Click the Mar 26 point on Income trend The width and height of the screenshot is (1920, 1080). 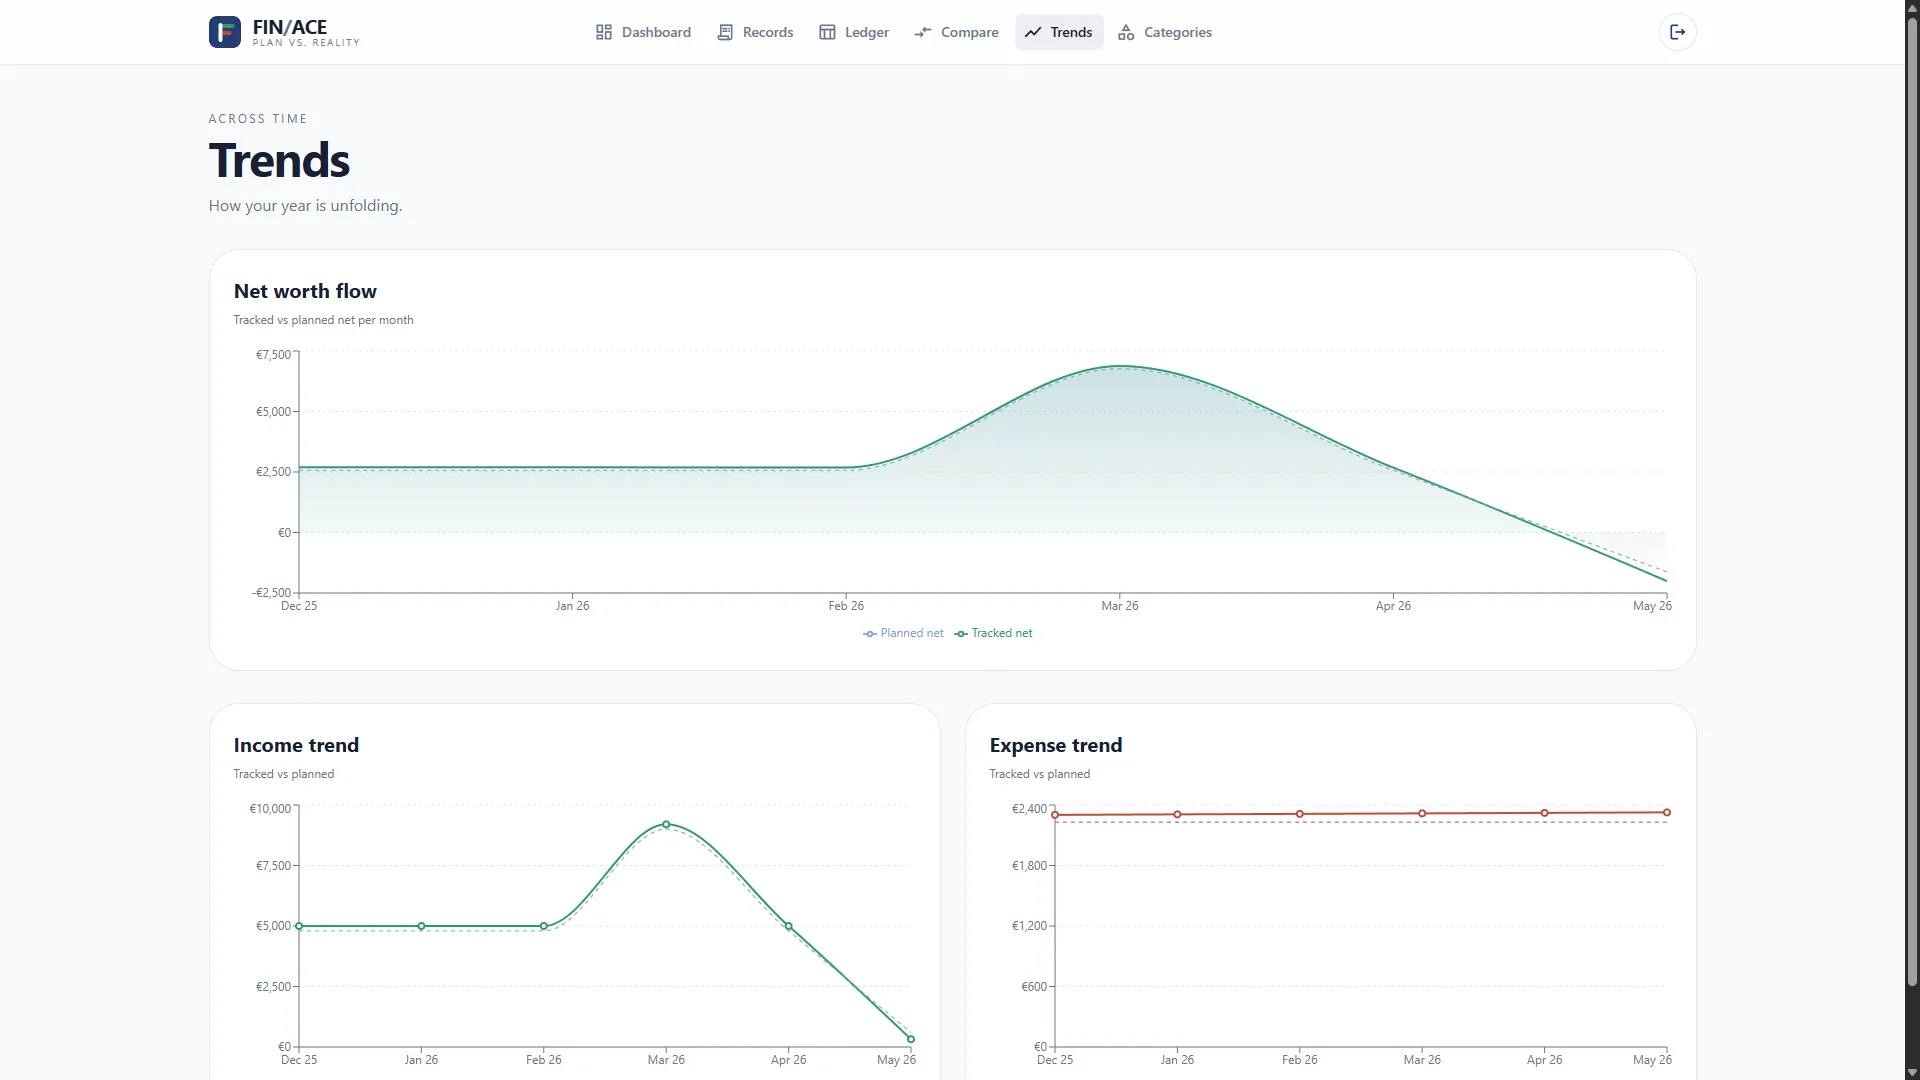(x=666, y=825)
